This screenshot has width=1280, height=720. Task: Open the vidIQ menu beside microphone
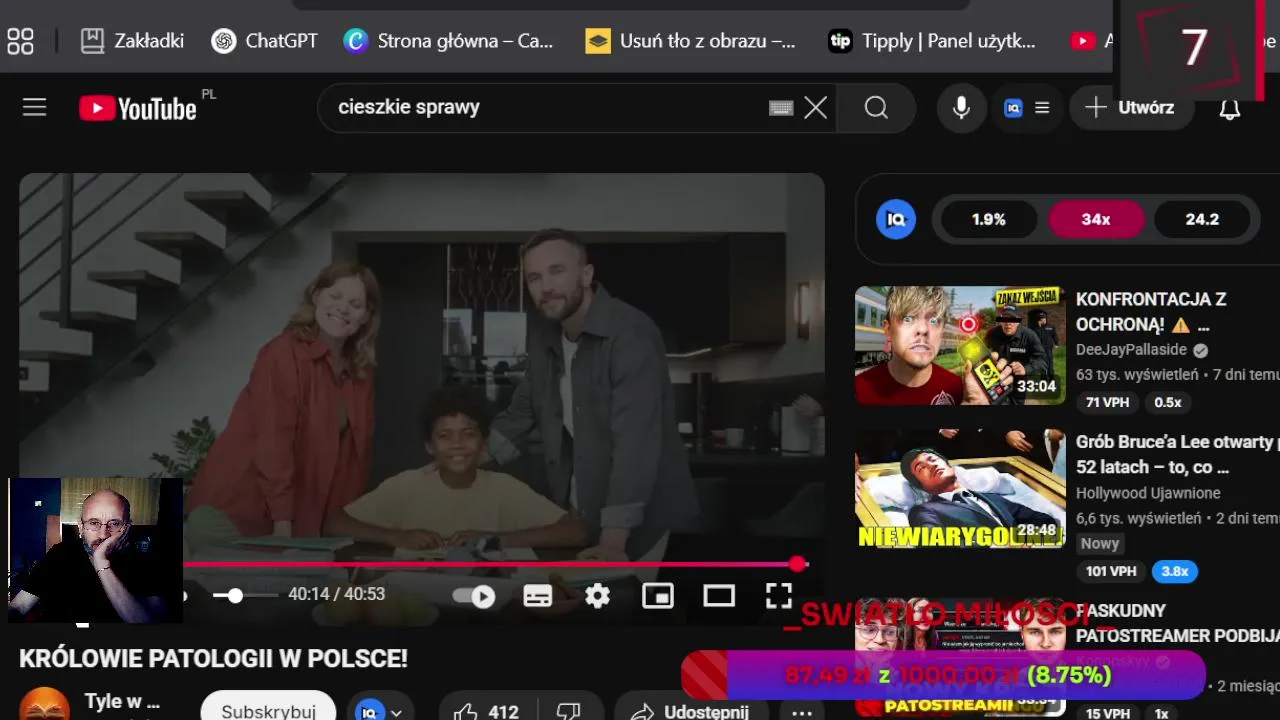(1027, 108)
